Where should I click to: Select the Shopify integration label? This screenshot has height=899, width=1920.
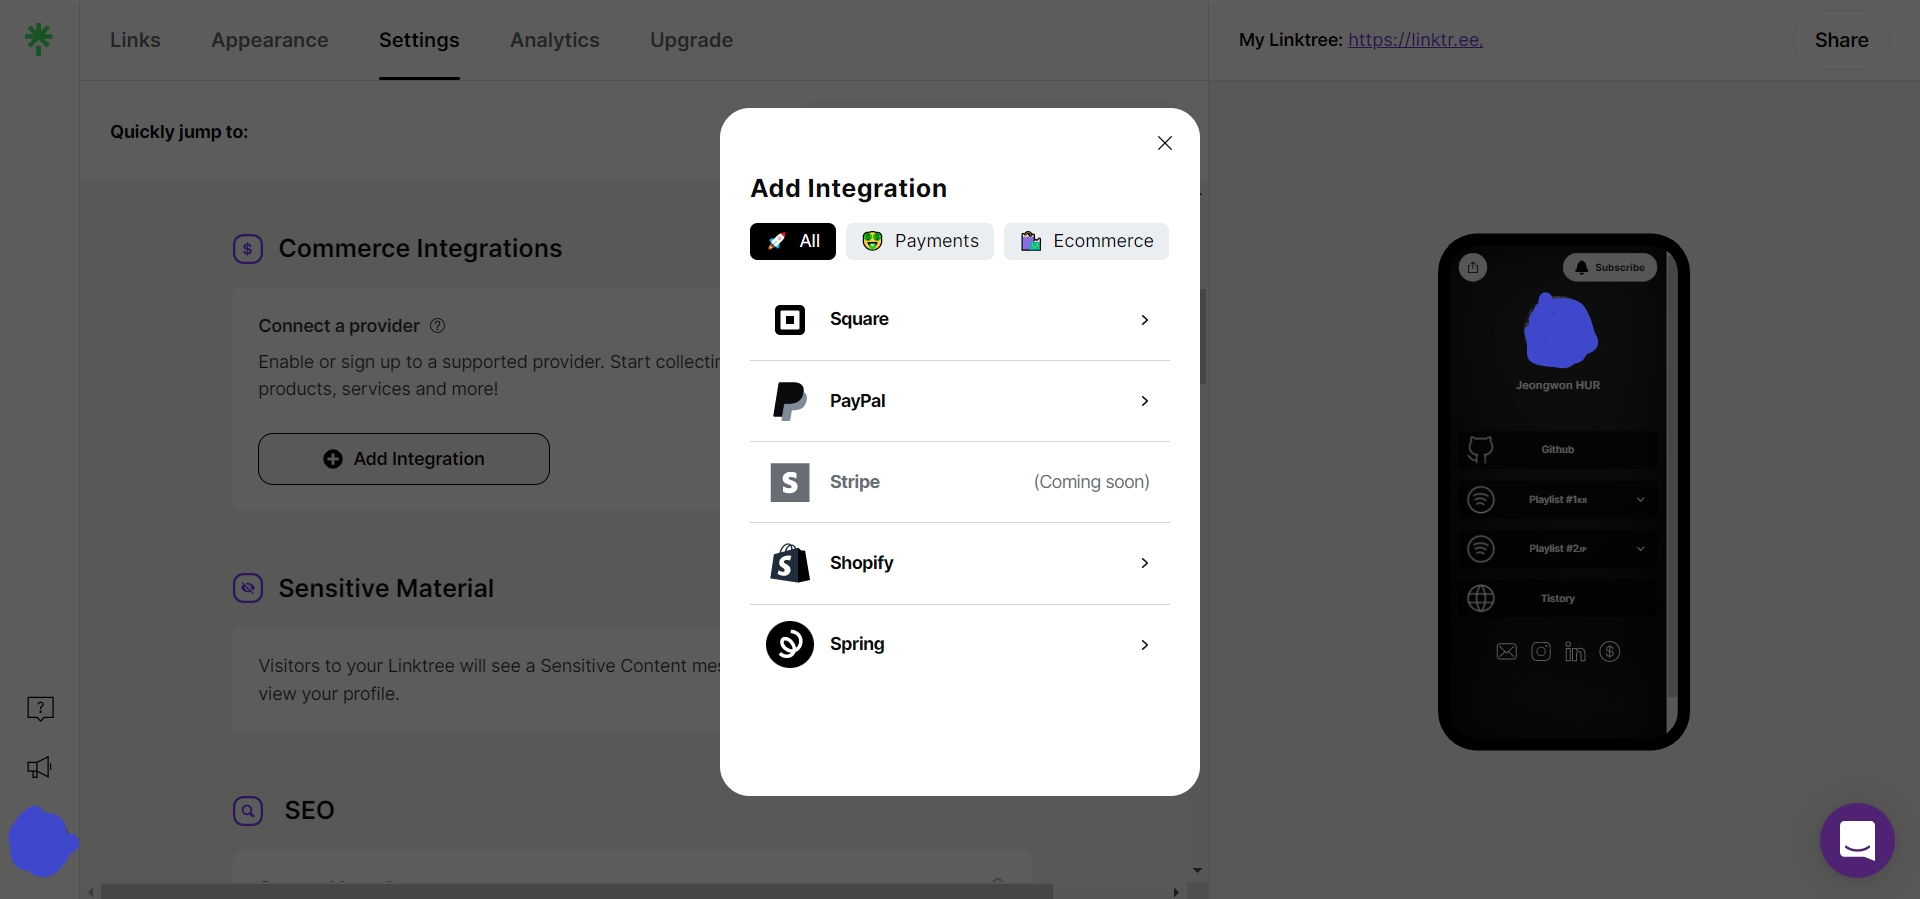pyautogui.click(x=862, y=563)
